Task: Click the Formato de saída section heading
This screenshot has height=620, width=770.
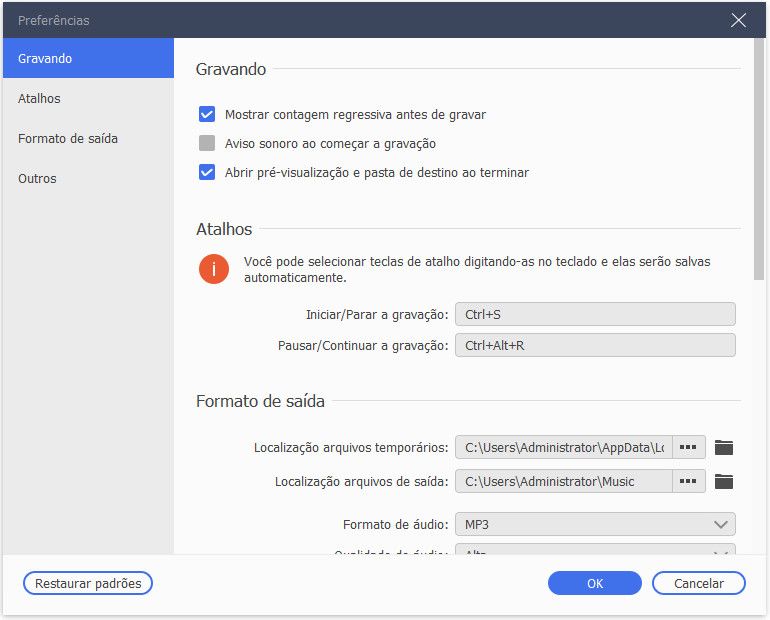Action: coord(260,401)
